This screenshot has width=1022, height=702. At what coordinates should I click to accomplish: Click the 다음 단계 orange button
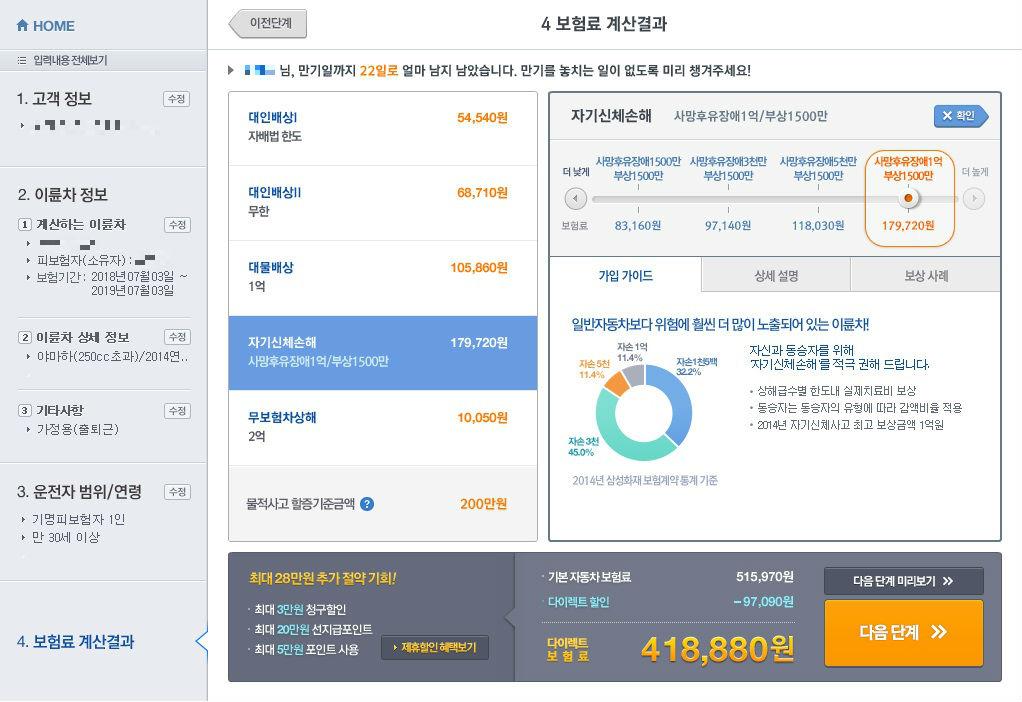(903, 632)
